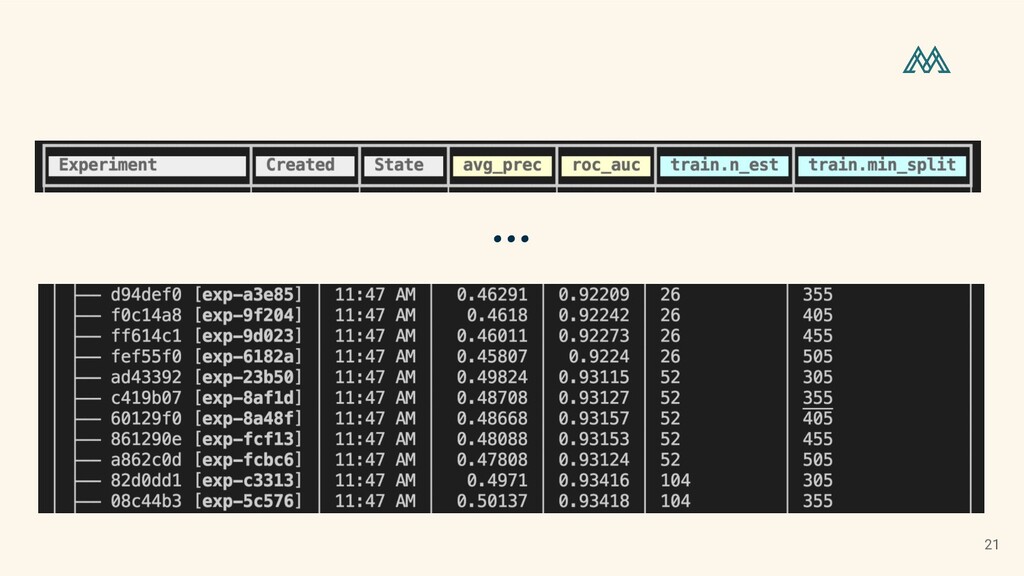Click roc_auc value 0.92242
The width and height of the screenshot is (1024, 576).
pos(594,315)
